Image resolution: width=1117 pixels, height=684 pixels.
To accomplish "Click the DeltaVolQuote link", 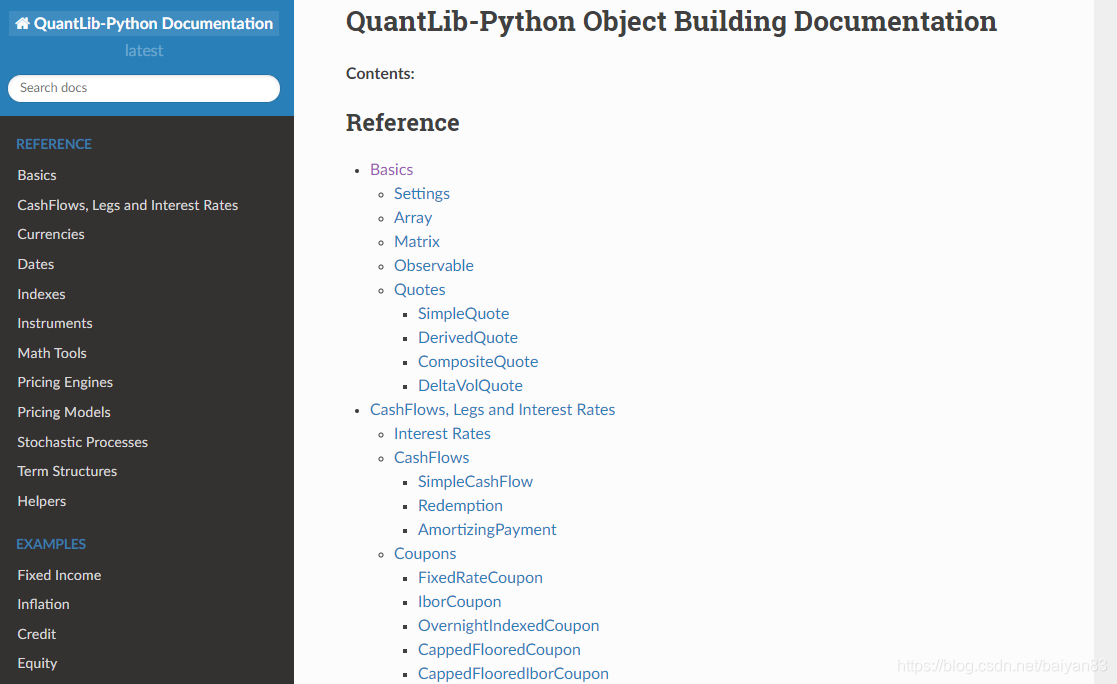I will point(470,385).
